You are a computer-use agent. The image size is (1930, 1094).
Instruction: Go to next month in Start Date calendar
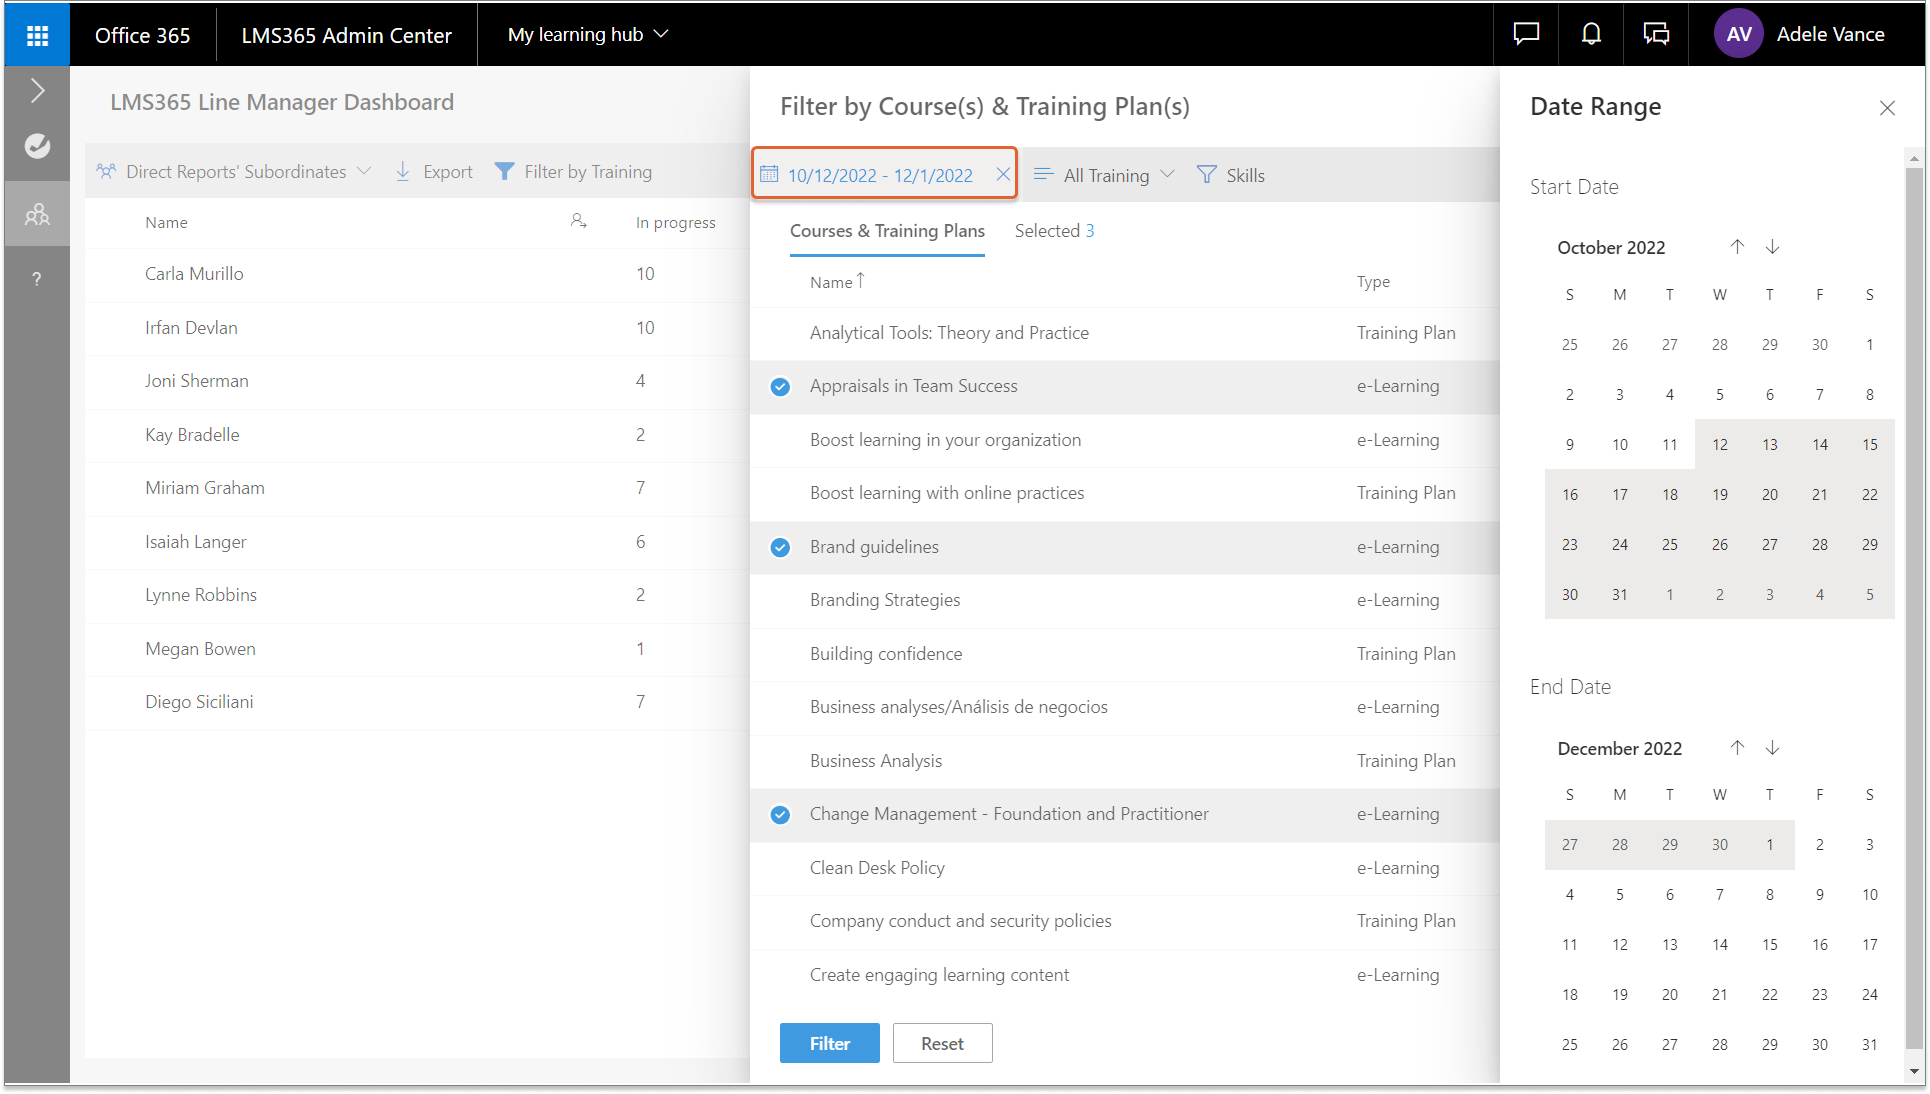coord(1772,247)
